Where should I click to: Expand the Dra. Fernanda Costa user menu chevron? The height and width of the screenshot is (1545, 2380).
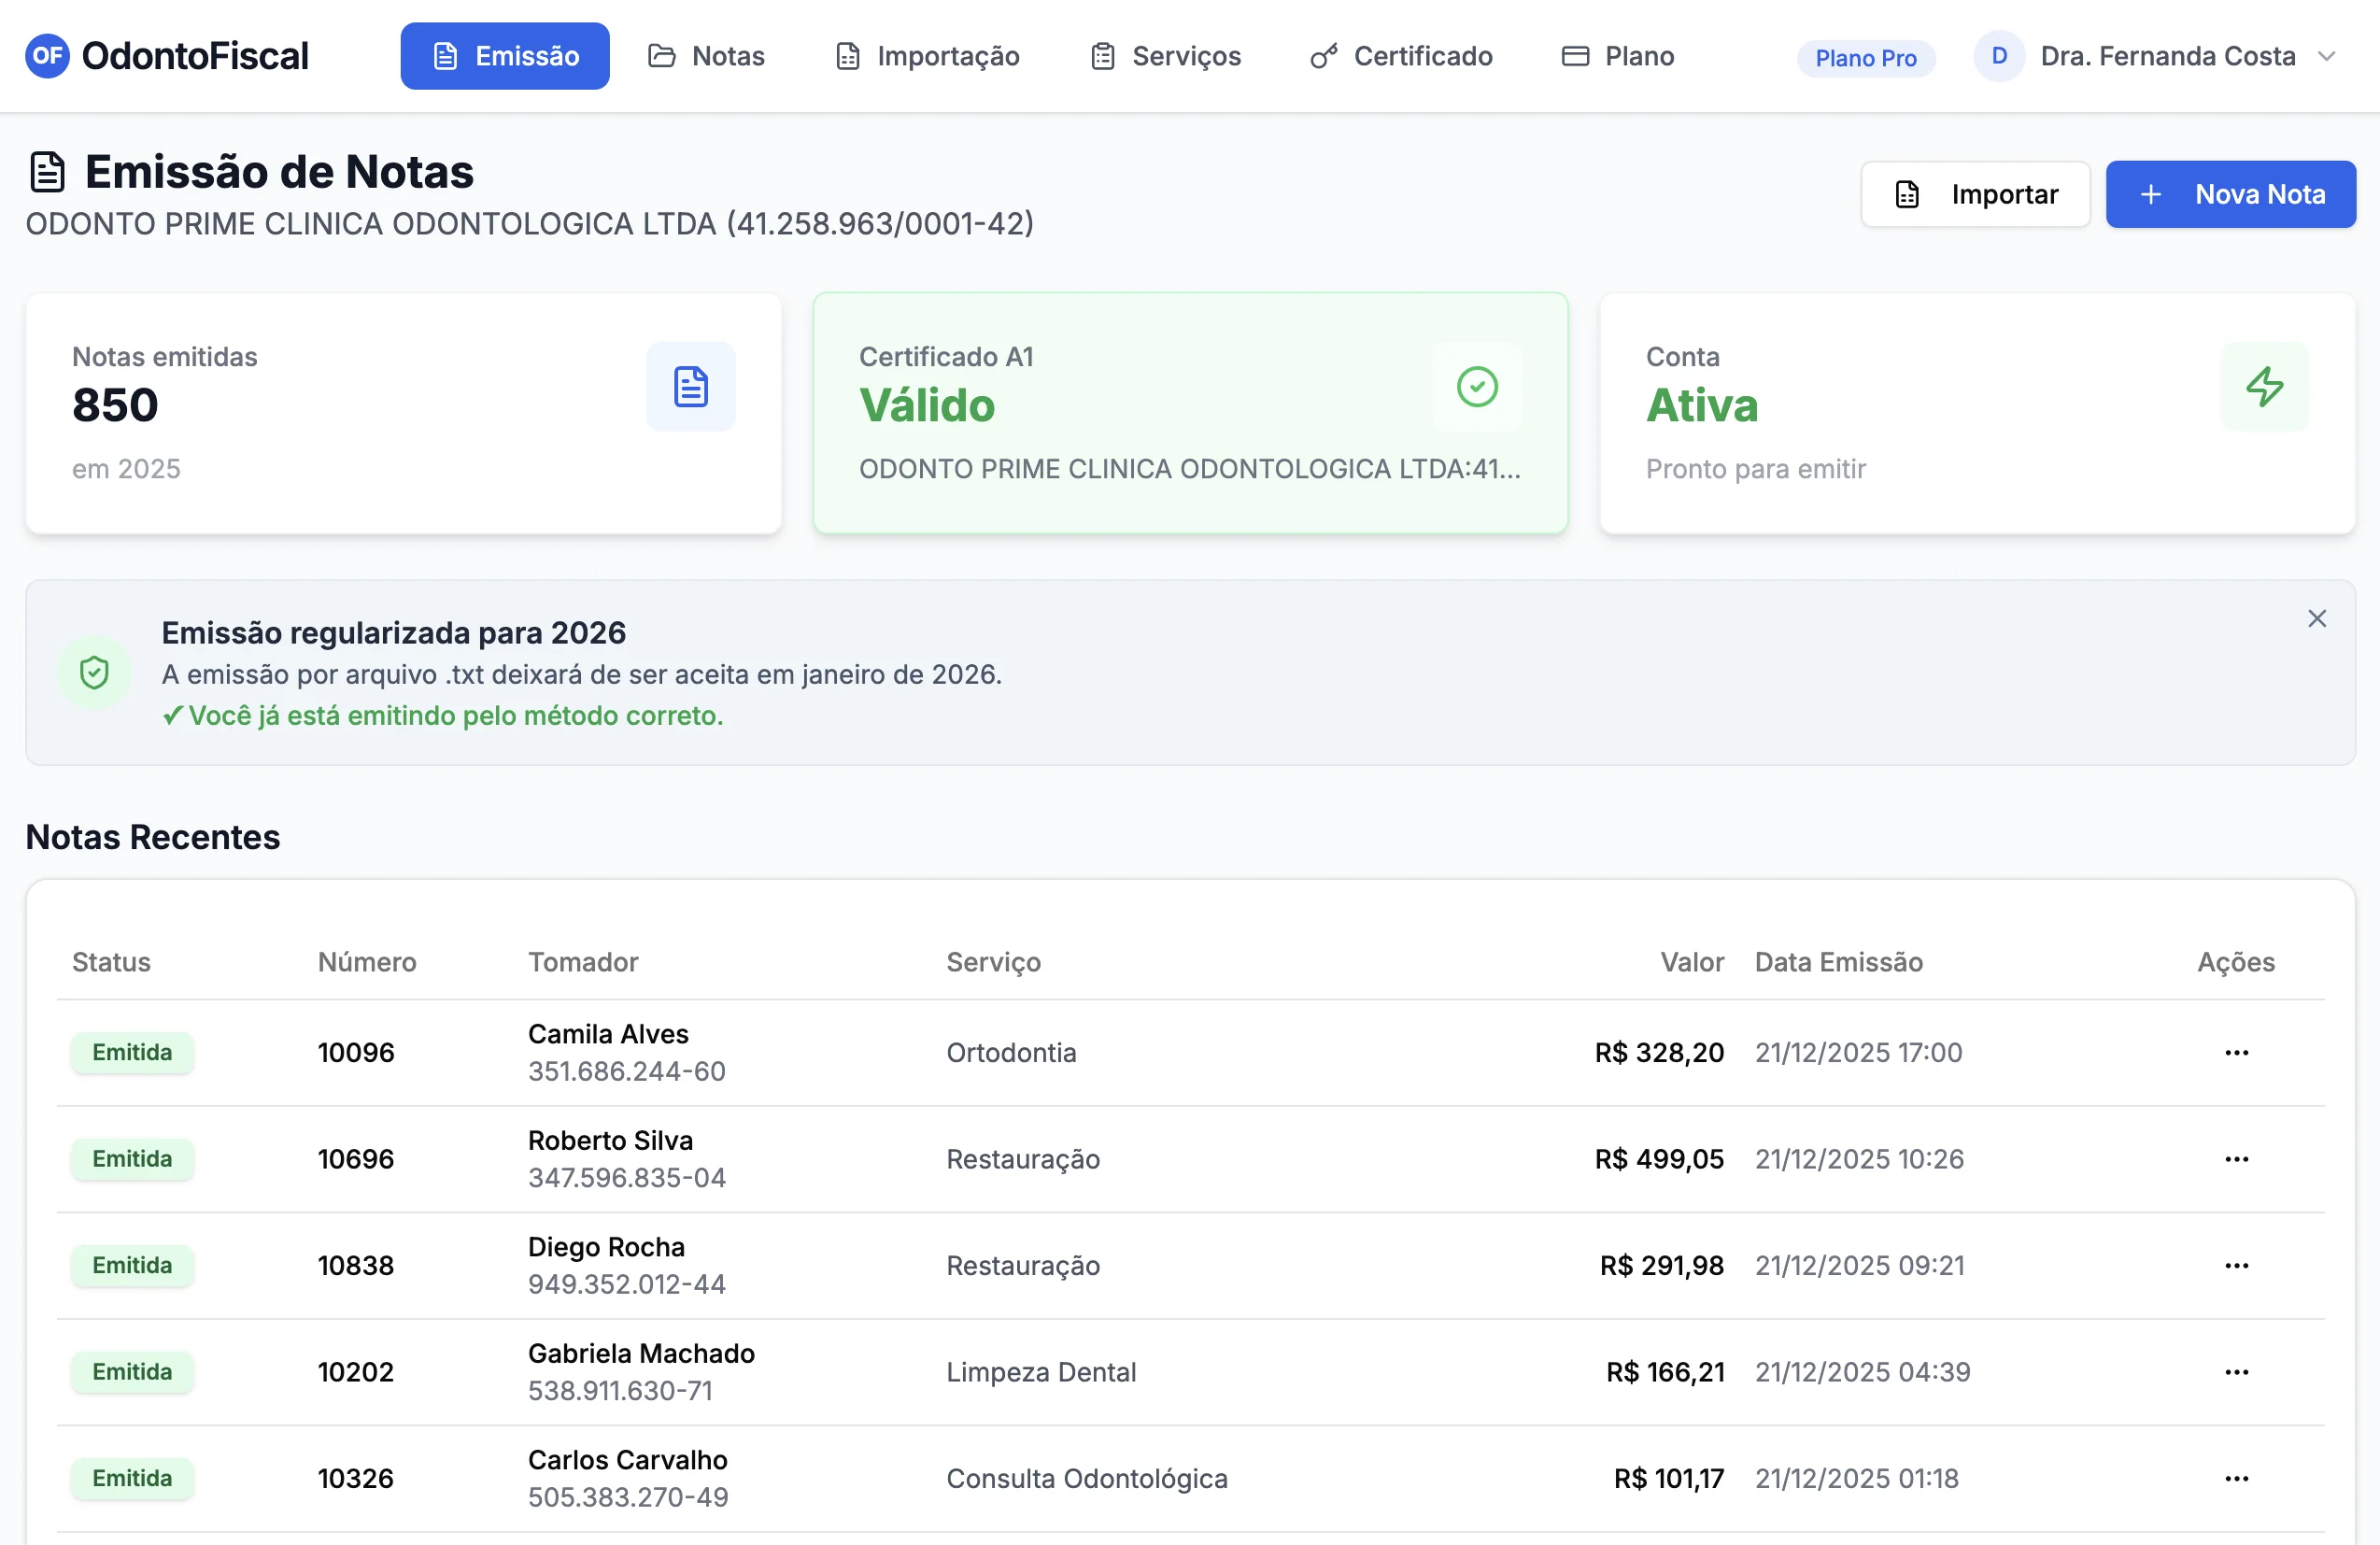2327,56
